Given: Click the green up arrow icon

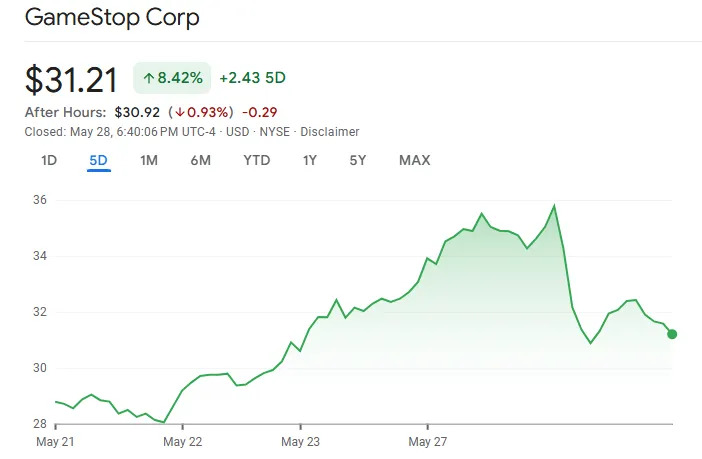Looking at the screenshot, I should tap(148, 78).
